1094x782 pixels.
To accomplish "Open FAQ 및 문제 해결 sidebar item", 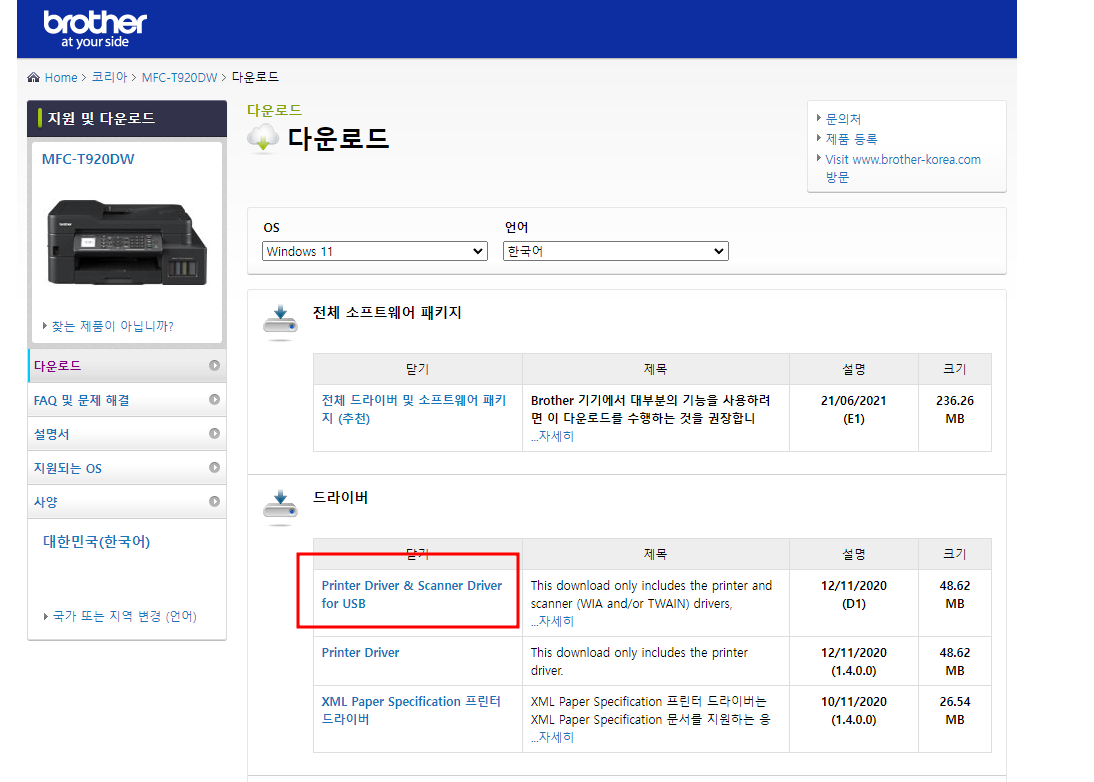I will coord(127,400).
